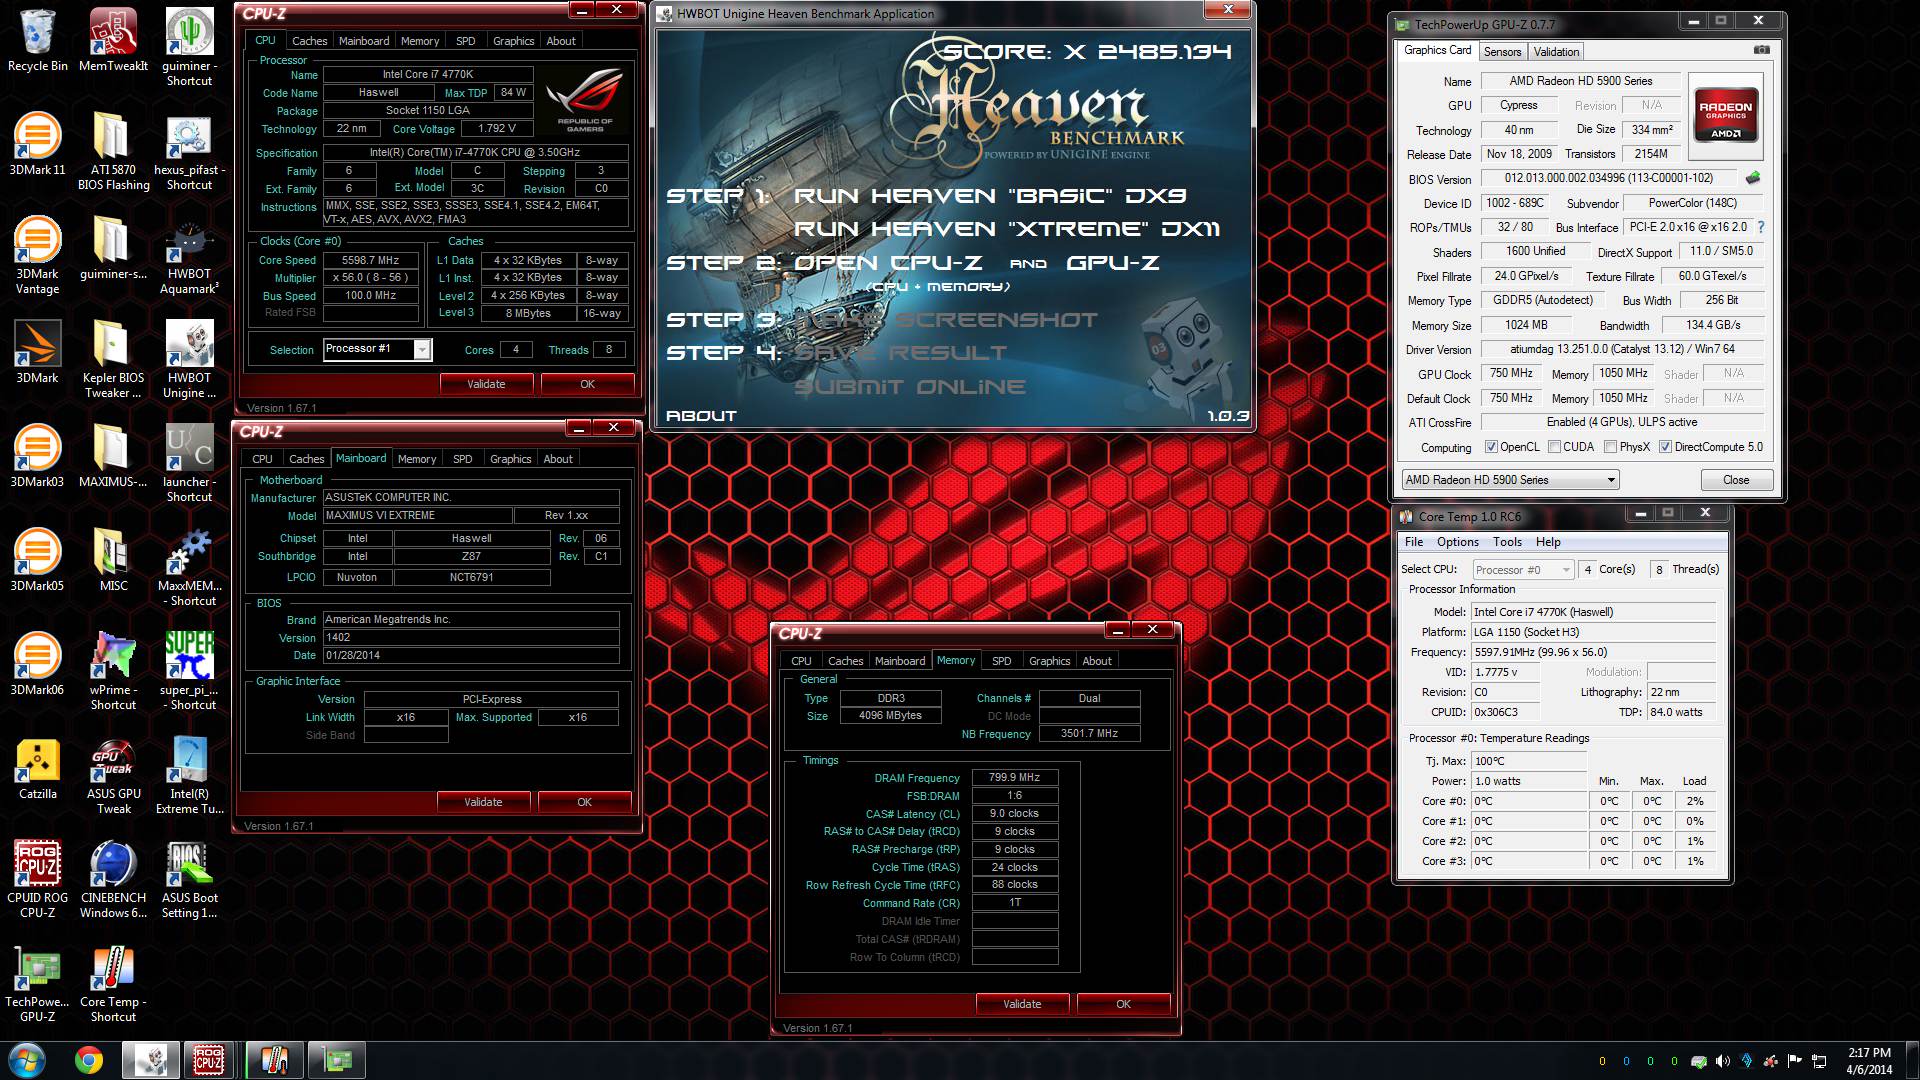Viewport: 1920px width, 1080px height.
Task: Expand the Processor #1 selection dropdown
Action: click(422, 349)
